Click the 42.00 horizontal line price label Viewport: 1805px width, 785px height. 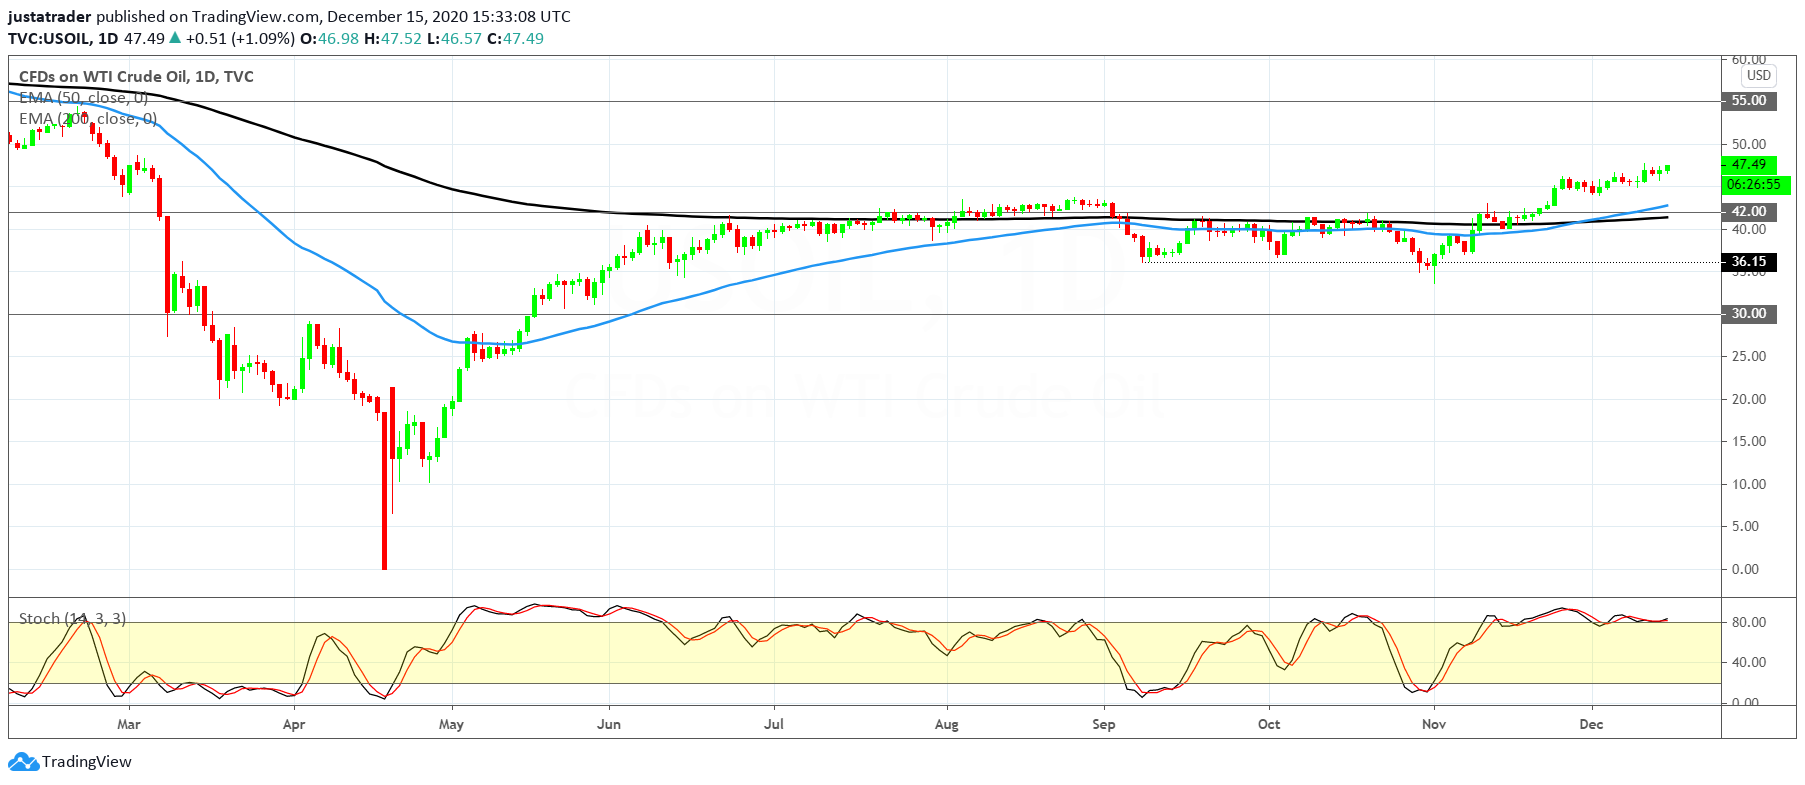[1749, 212]
